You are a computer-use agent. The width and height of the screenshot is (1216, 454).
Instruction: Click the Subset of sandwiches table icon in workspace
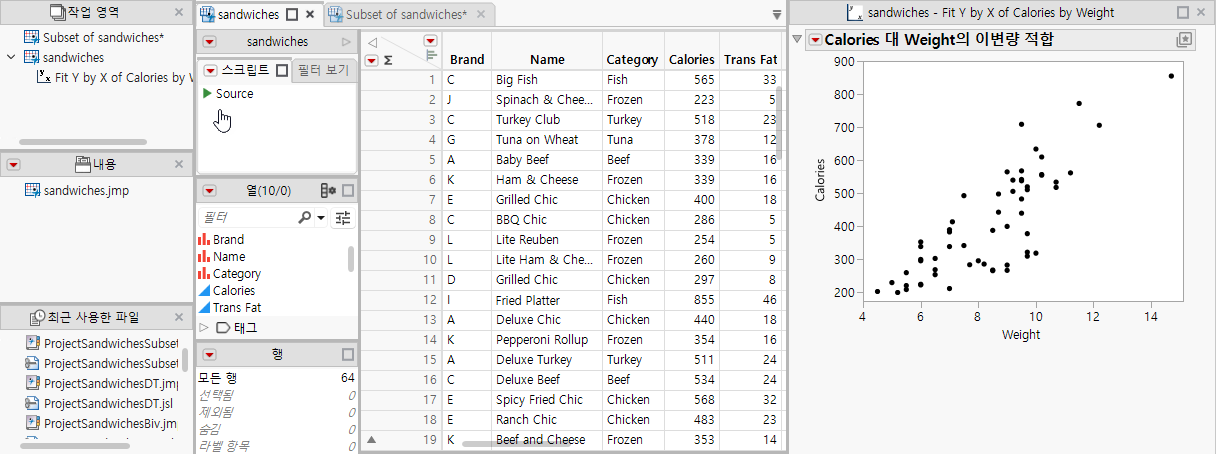(32, 38)
